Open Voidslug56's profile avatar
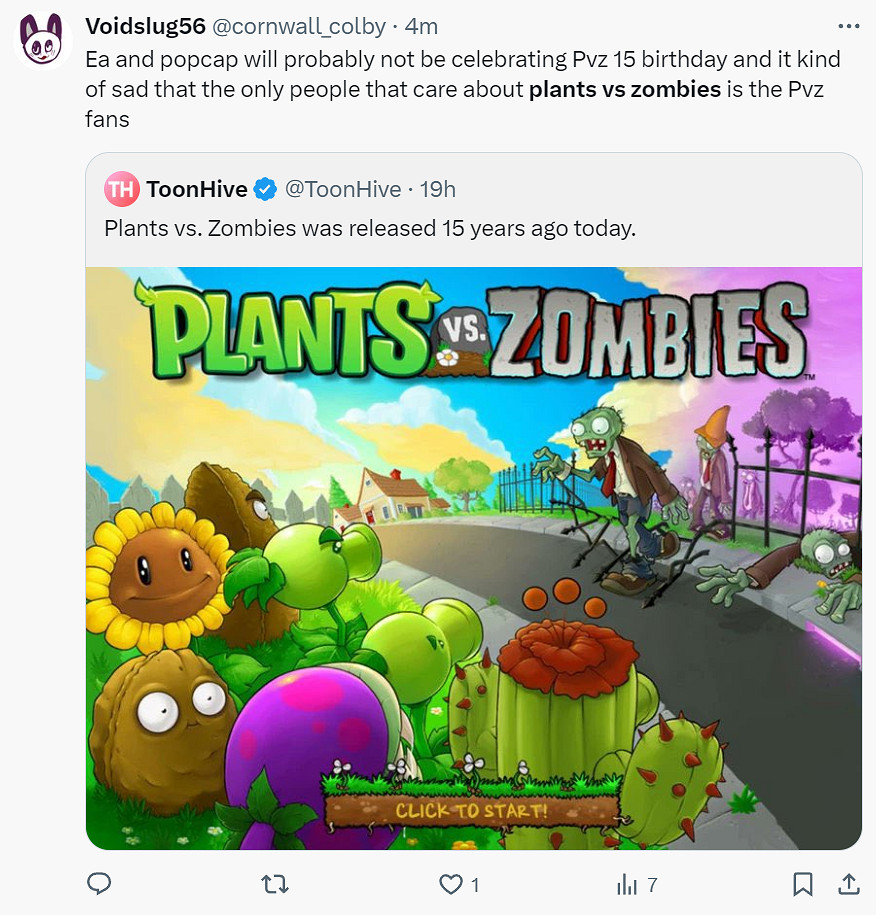The height and width of the screenshot is (915, 876). pyautogui.click(x=40, y=40)
